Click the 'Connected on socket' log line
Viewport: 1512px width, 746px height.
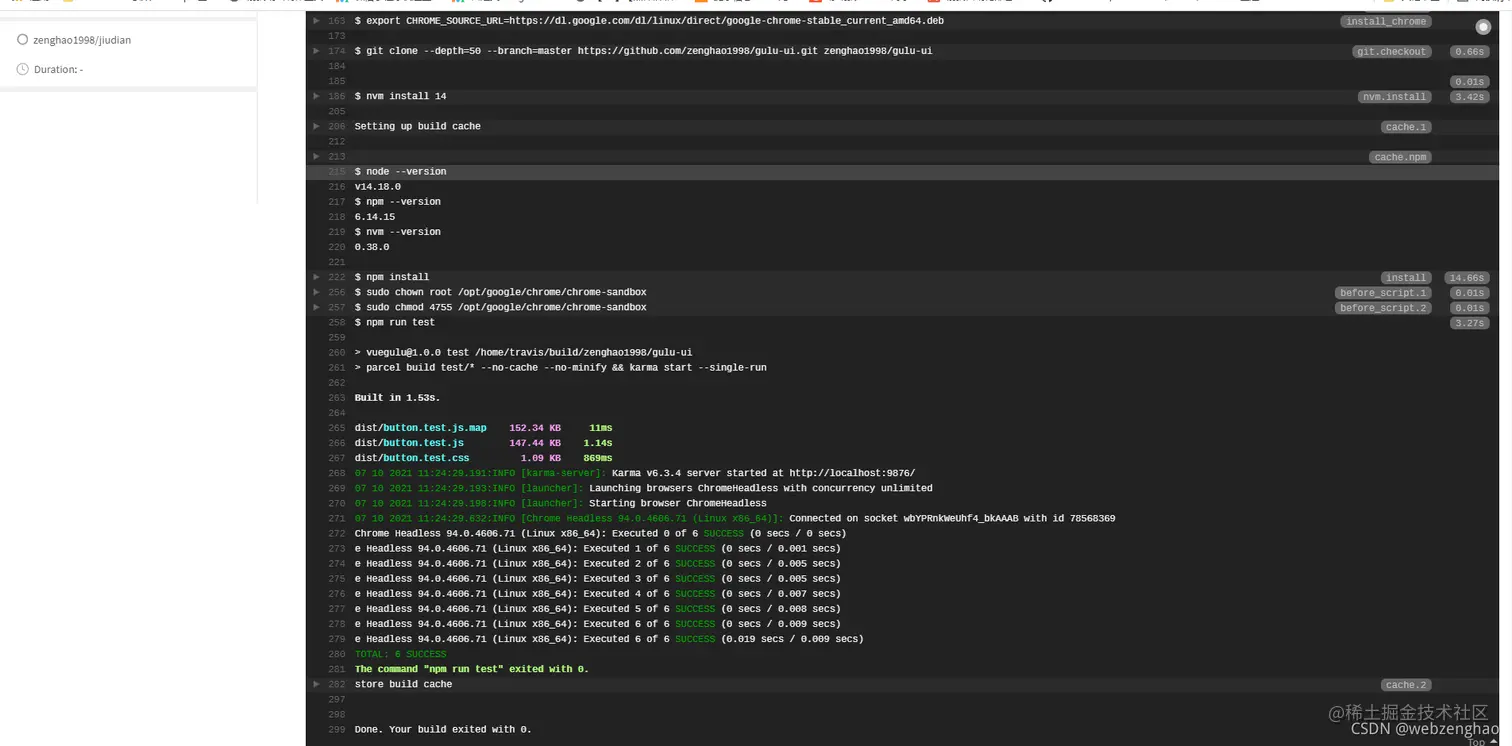coord(734,518)
